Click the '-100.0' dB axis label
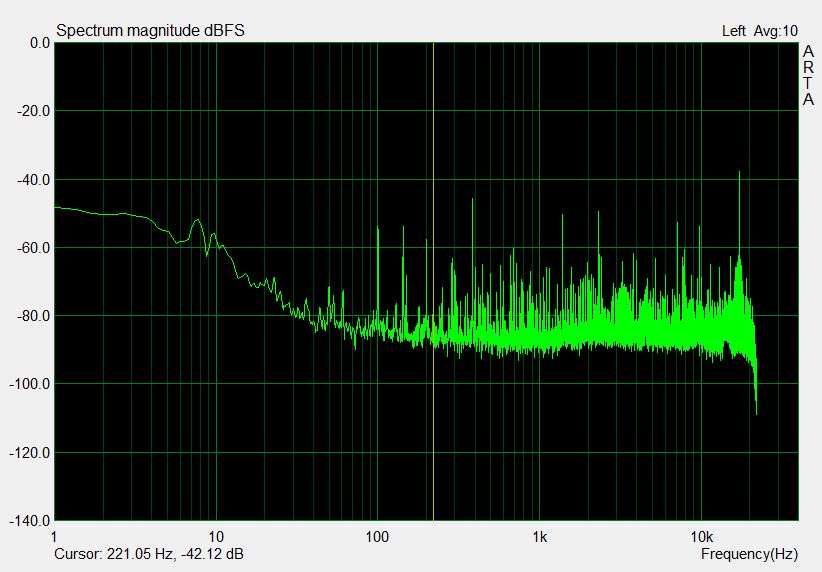This screenshot has width=822, height=572. point(30,384)
